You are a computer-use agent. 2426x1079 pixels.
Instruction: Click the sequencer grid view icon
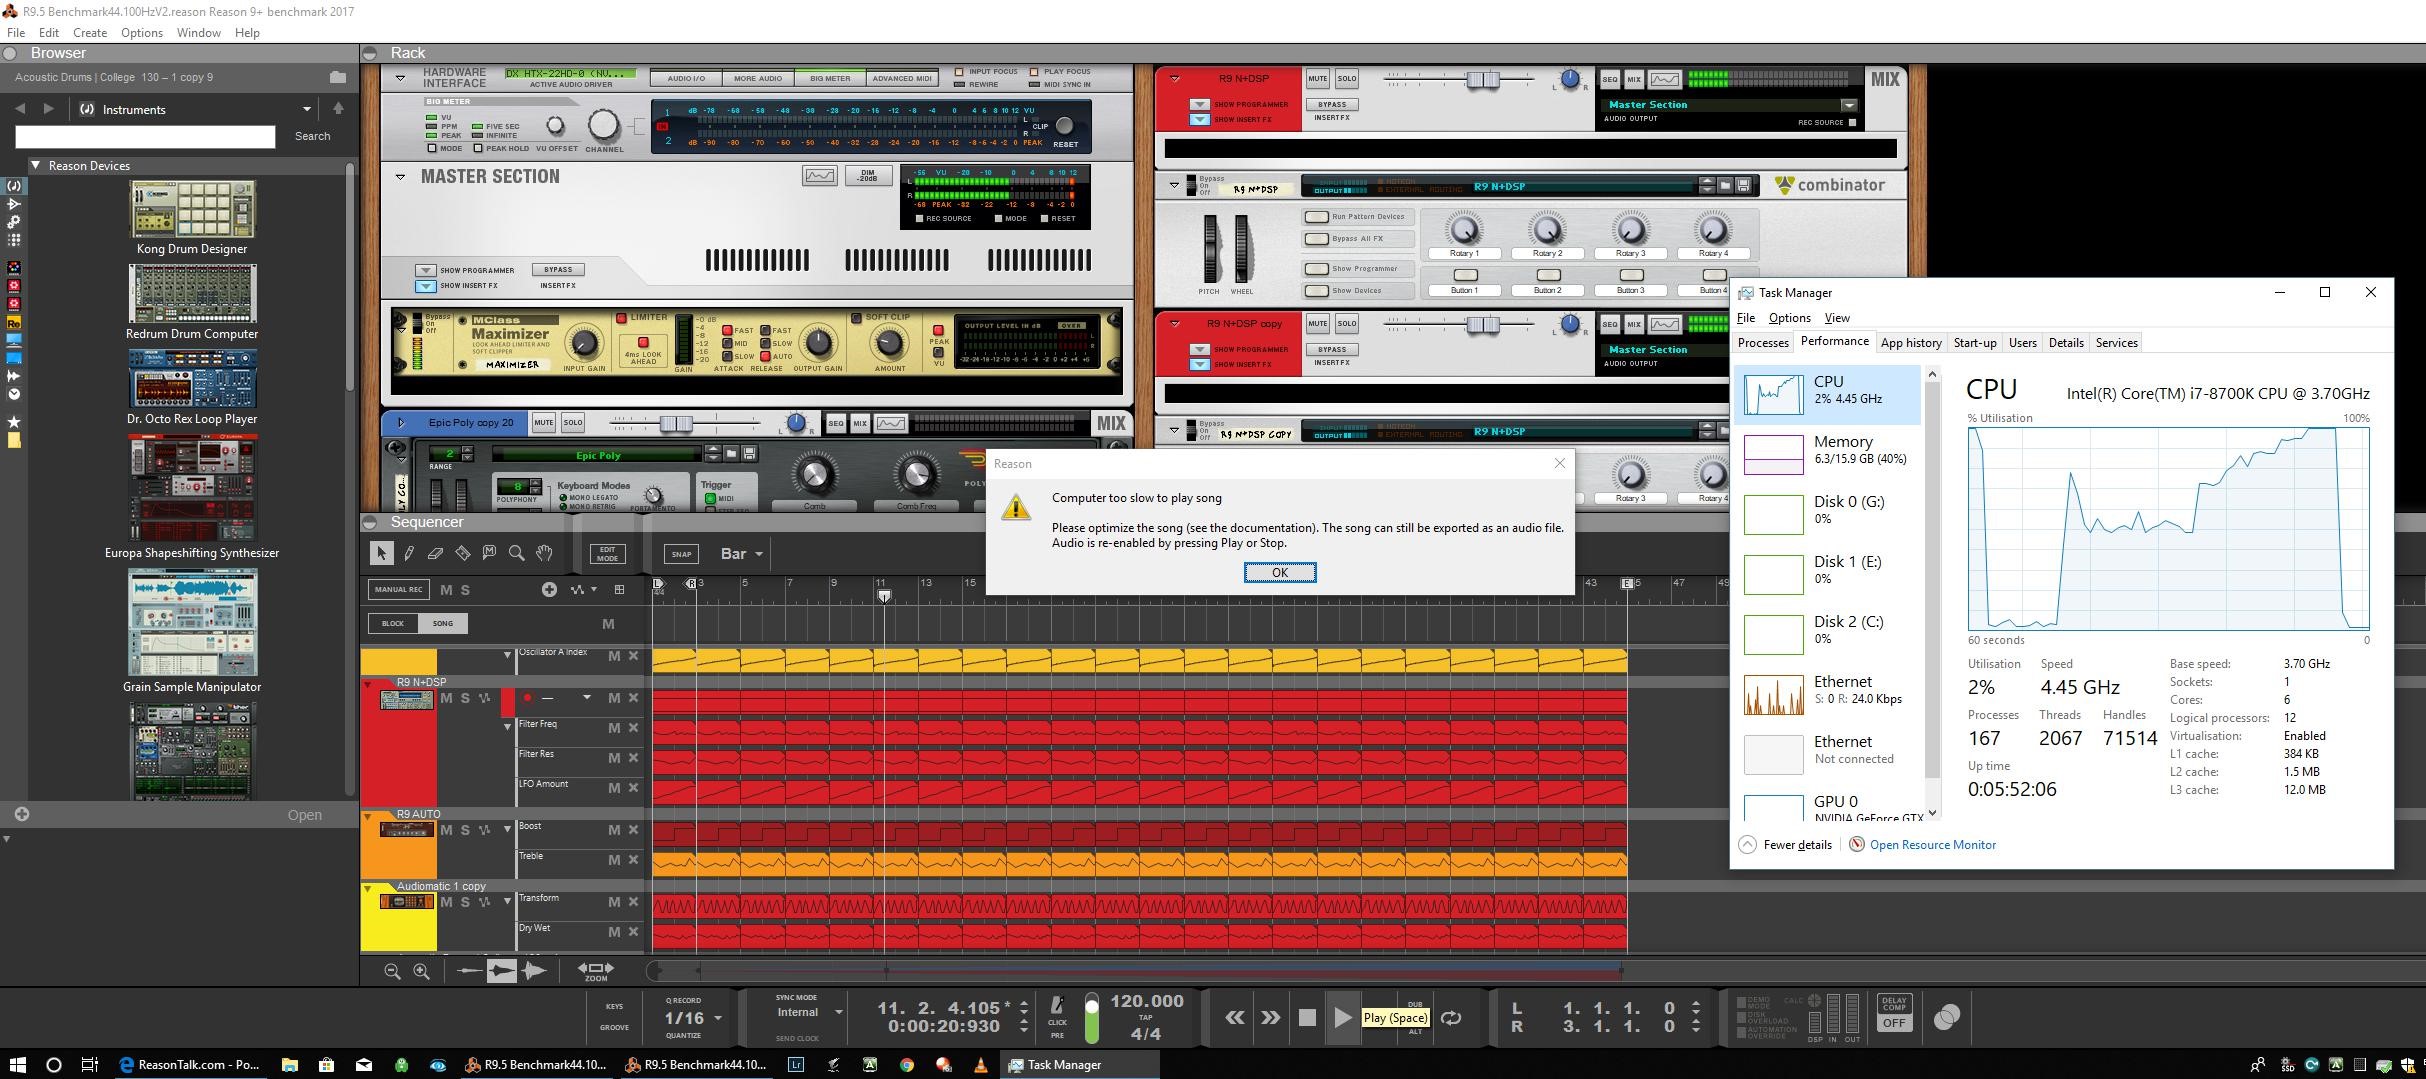click(x=619, y=590)
